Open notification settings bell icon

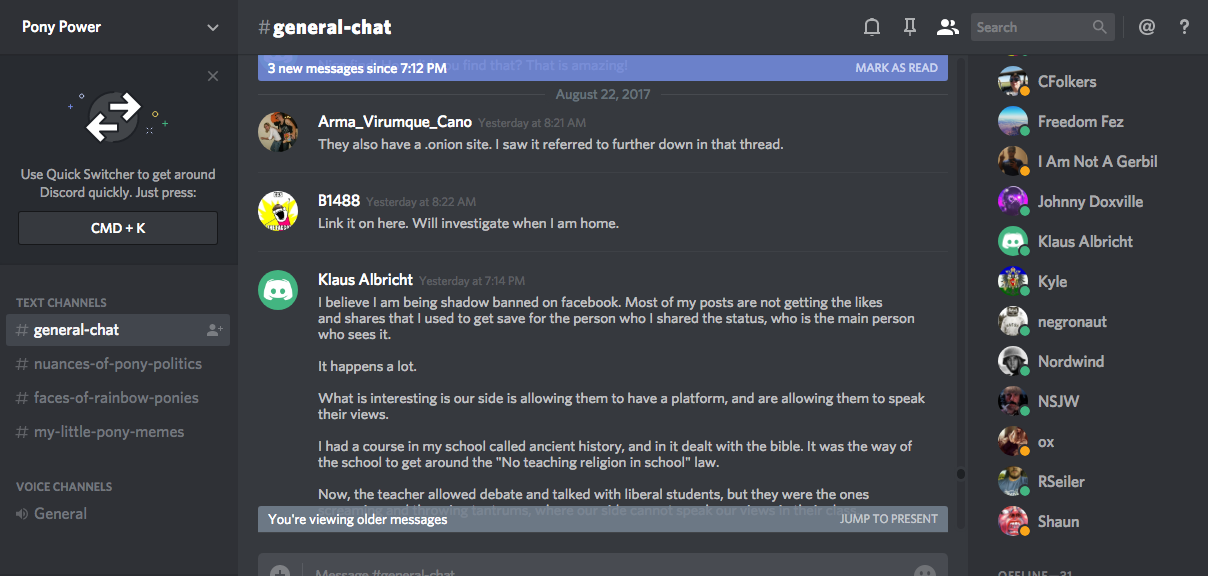coord(872,27)
